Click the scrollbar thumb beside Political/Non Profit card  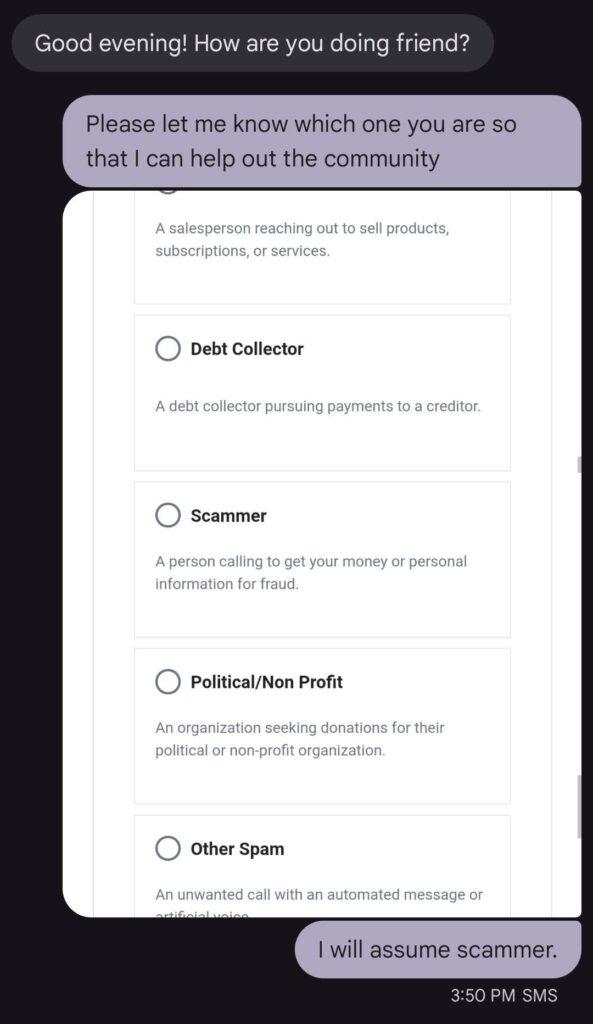click(579, 807)
